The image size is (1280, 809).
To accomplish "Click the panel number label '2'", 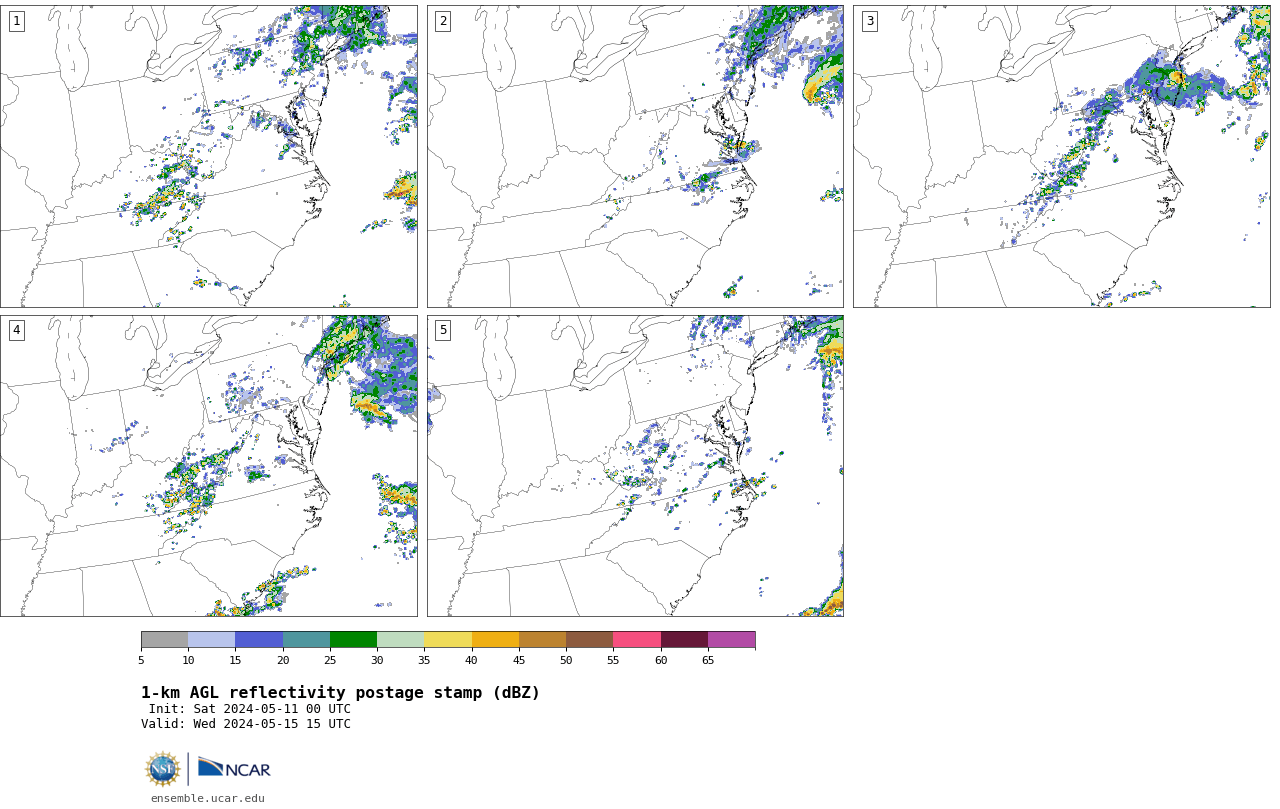I will (x=443, y=21).
